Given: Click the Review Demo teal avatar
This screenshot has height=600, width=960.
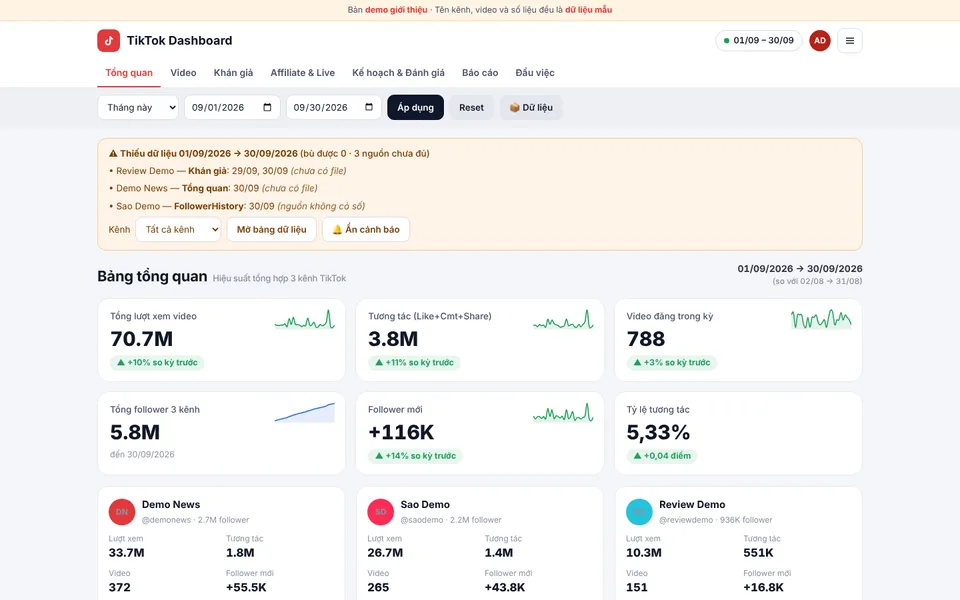Looking at the screenshot, I should point(639,512).
